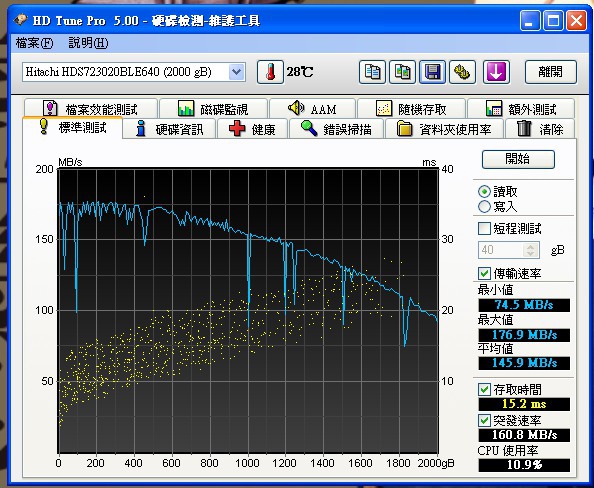Increase short stroke gB spinner value
Screen dimensions: 594x488
pyautogui.click(x=530, y=246)
